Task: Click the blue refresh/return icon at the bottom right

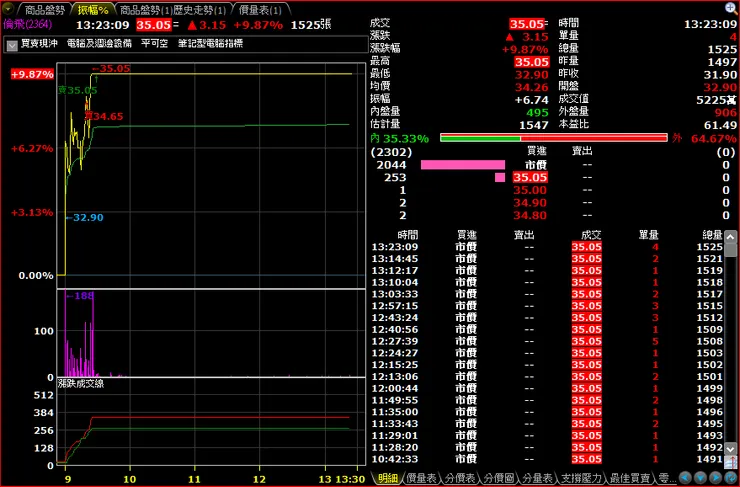Action: tap(731, 478)
